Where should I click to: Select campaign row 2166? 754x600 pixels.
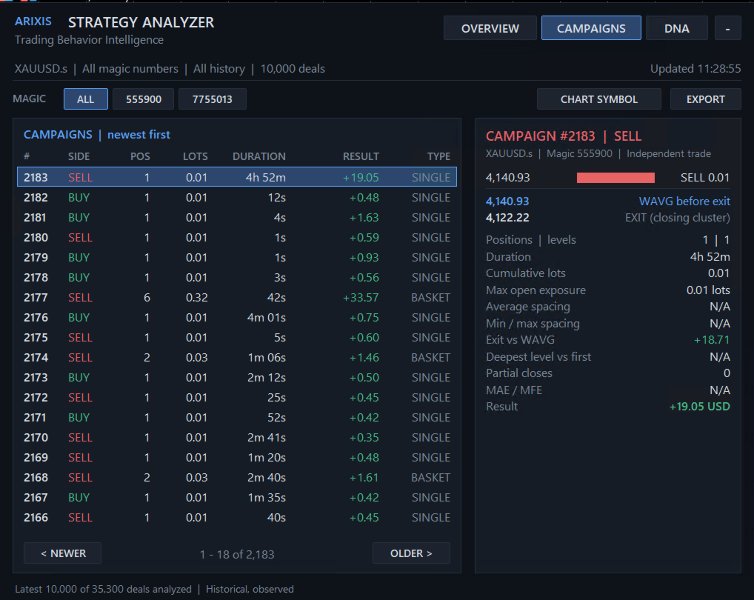pos(237,517)
